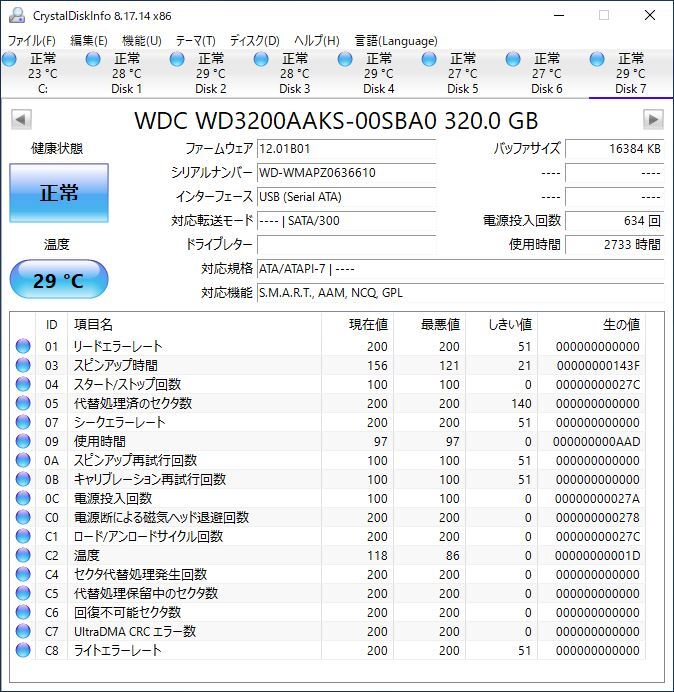This screenshot has width=674, height=692.
Task: Click status orb of attribute C8 row
Action: click(x=23, y=650)
